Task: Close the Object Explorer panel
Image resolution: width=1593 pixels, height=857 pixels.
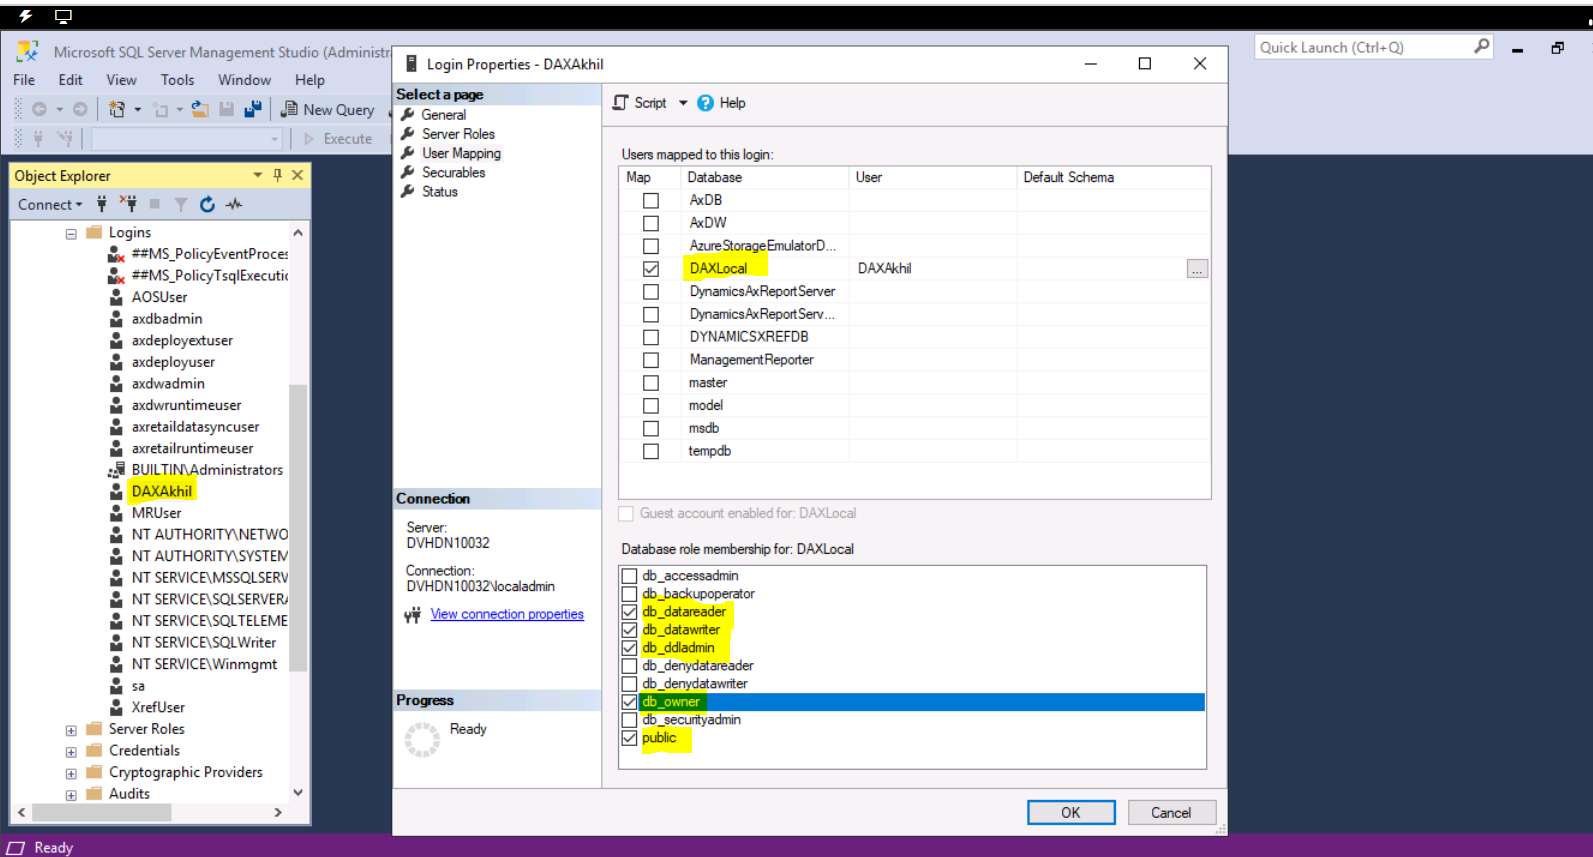Action: click(x=297, y=175)
